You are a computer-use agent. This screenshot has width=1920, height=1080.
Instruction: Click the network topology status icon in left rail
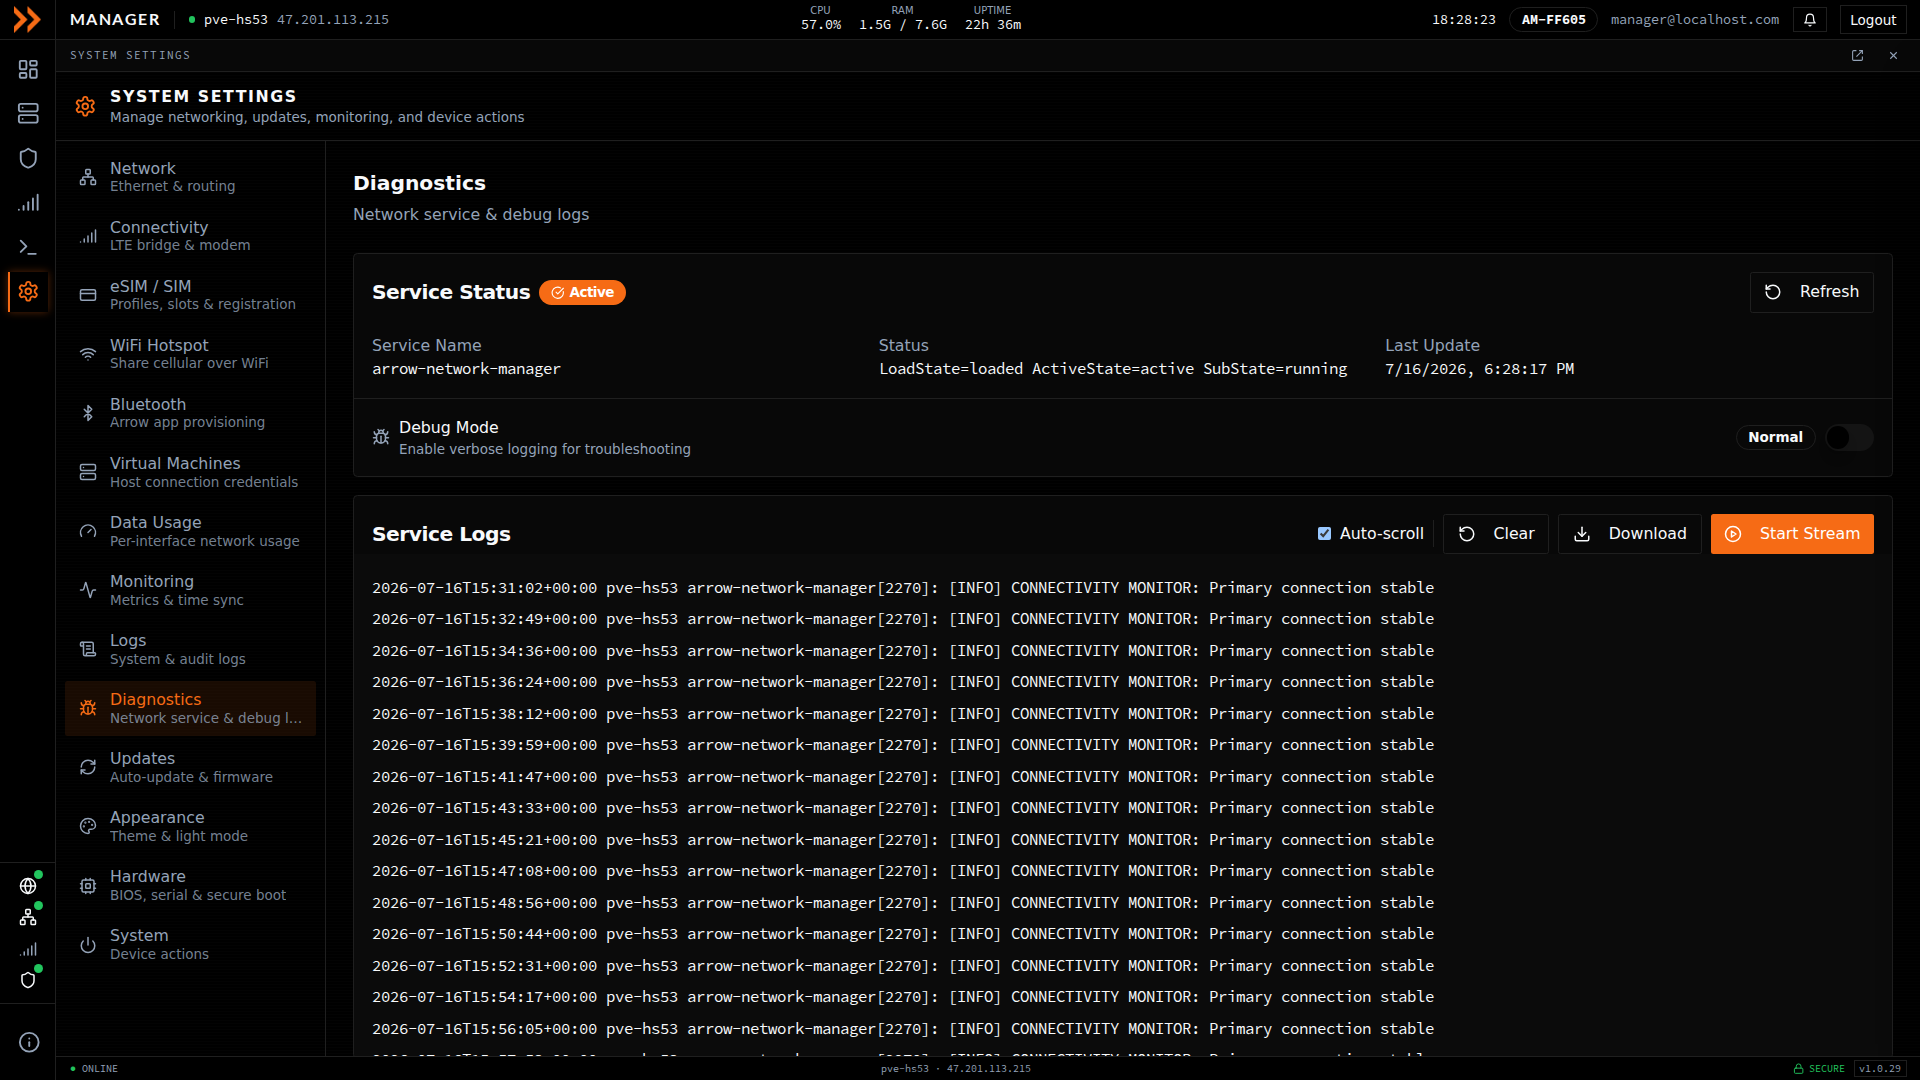pos(28,917)
